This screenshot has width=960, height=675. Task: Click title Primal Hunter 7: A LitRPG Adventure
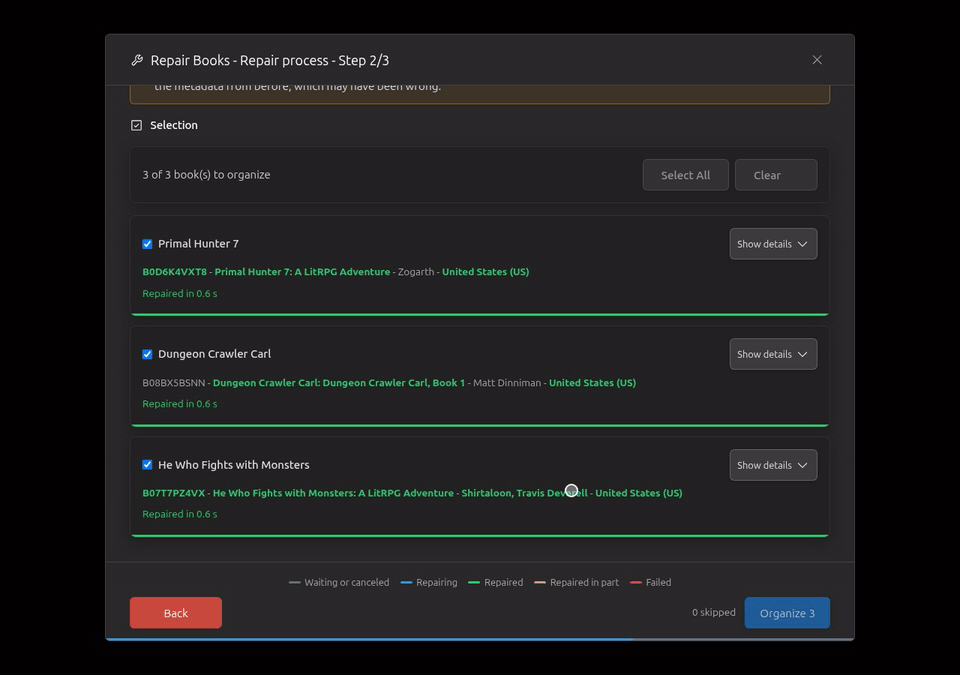[x=302, y=272]
